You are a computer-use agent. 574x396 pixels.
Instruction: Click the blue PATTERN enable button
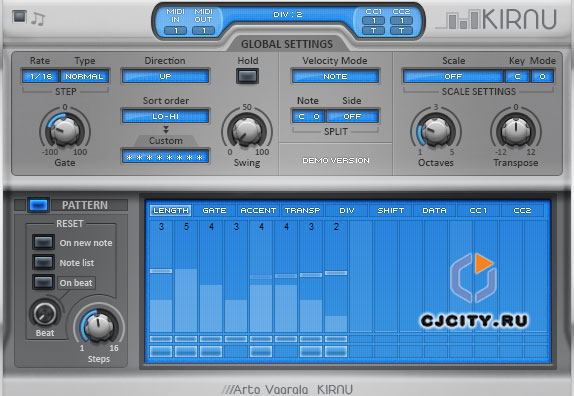point(38,205)
